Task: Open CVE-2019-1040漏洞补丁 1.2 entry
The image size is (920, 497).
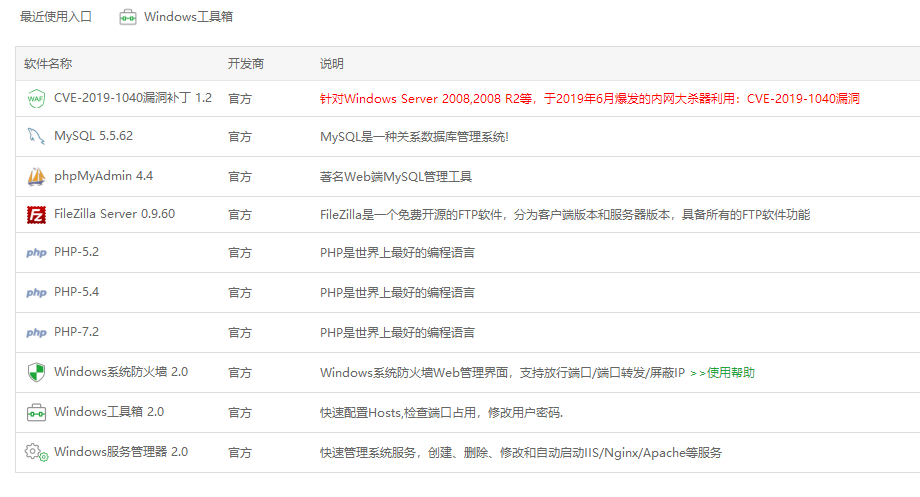Action: pos(133,98)
